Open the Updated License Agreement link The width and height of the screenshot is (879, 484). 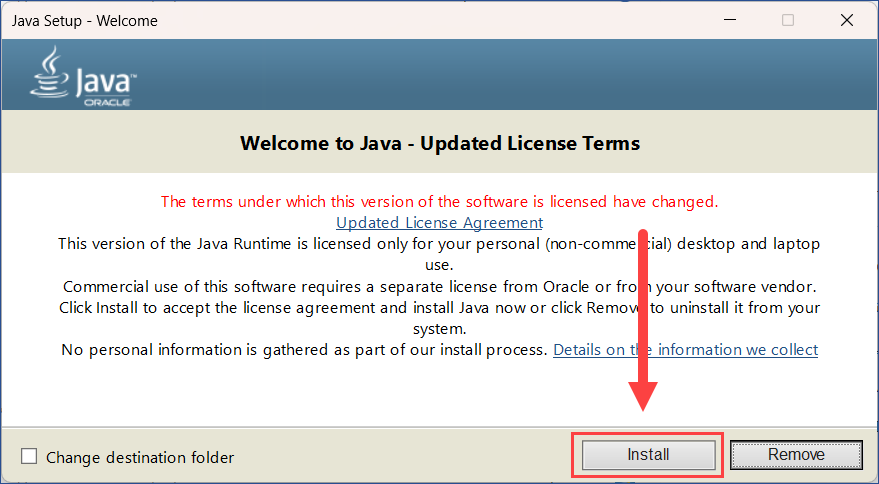tap(440, 223)
